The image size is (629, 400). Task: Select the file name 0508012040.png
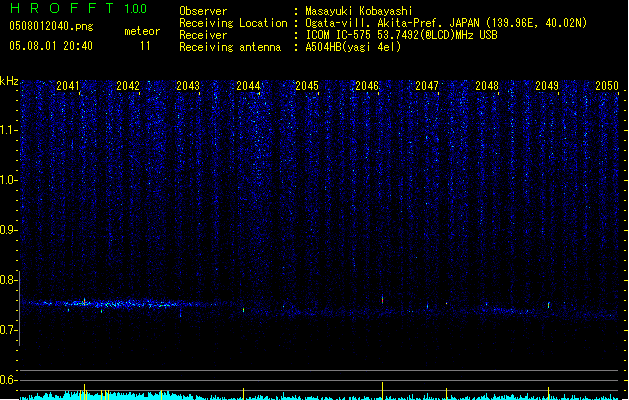pos(51,26)
